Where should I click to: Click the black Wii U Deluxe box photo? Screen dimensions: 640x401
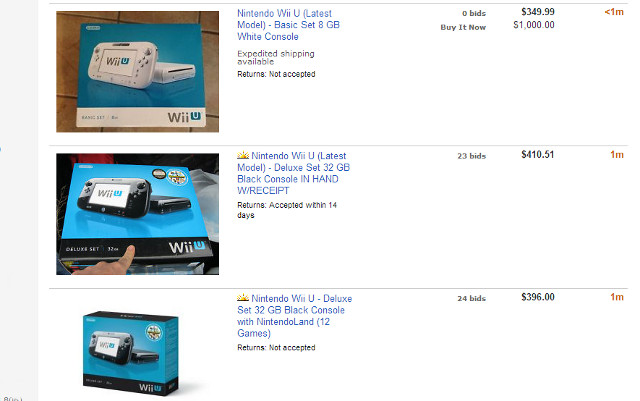point(138,214)
